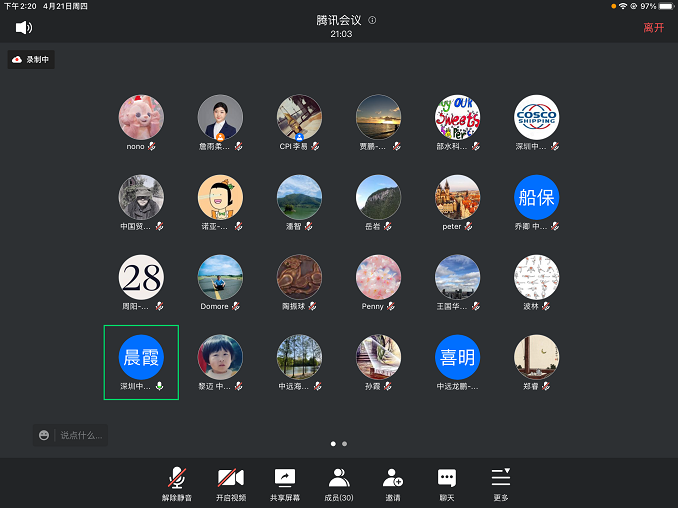Screen dimensions: 678x508
Task: Click nono's muted mic icon
Action: coord(151,147)
